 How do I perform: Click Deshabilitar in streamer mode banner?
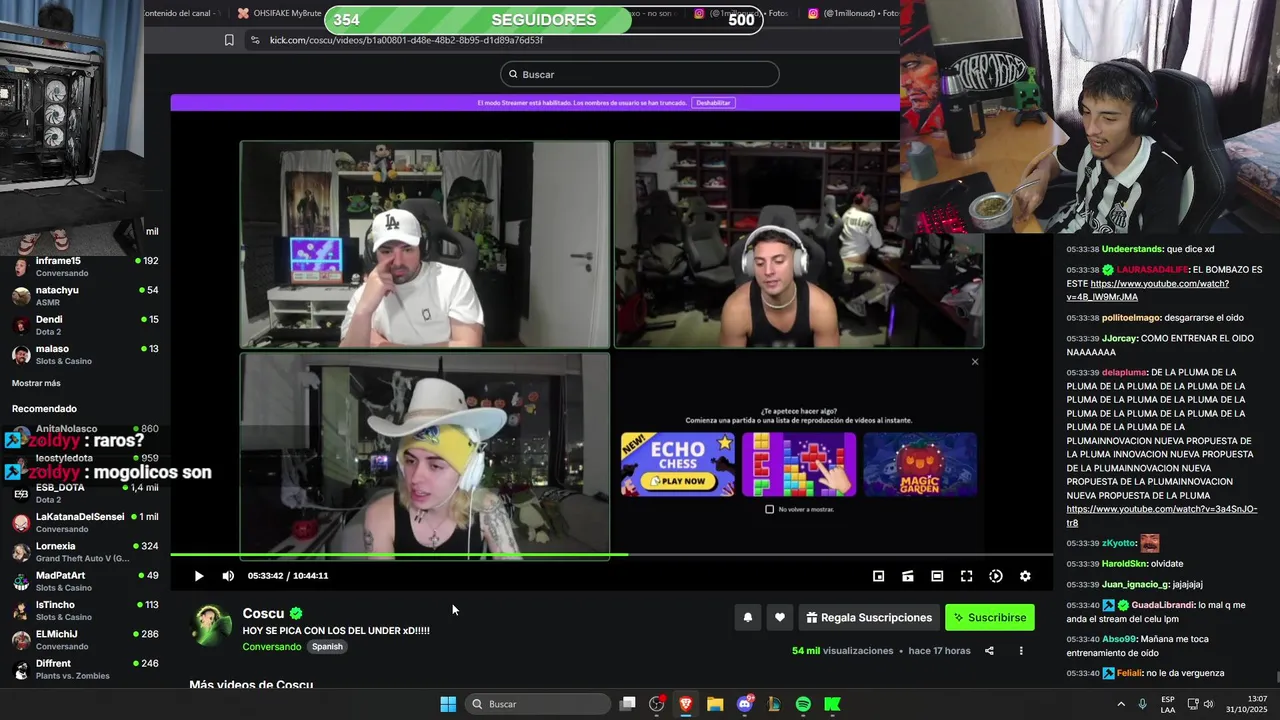[713, 103]
